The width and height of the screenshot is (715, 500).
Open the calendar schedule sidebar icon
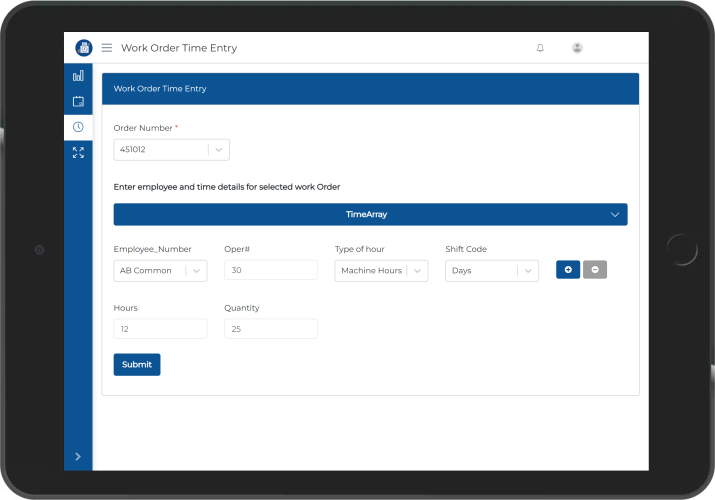(78, 101)
